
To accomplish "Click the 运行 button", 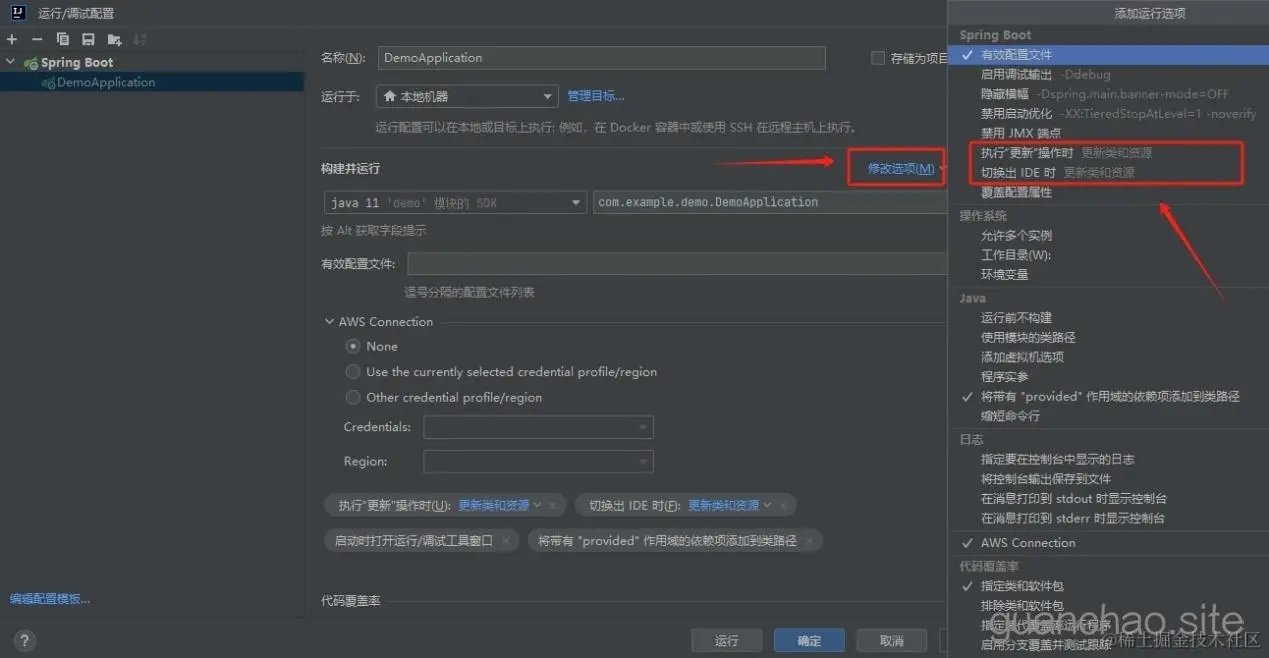I will coord(727,640).
